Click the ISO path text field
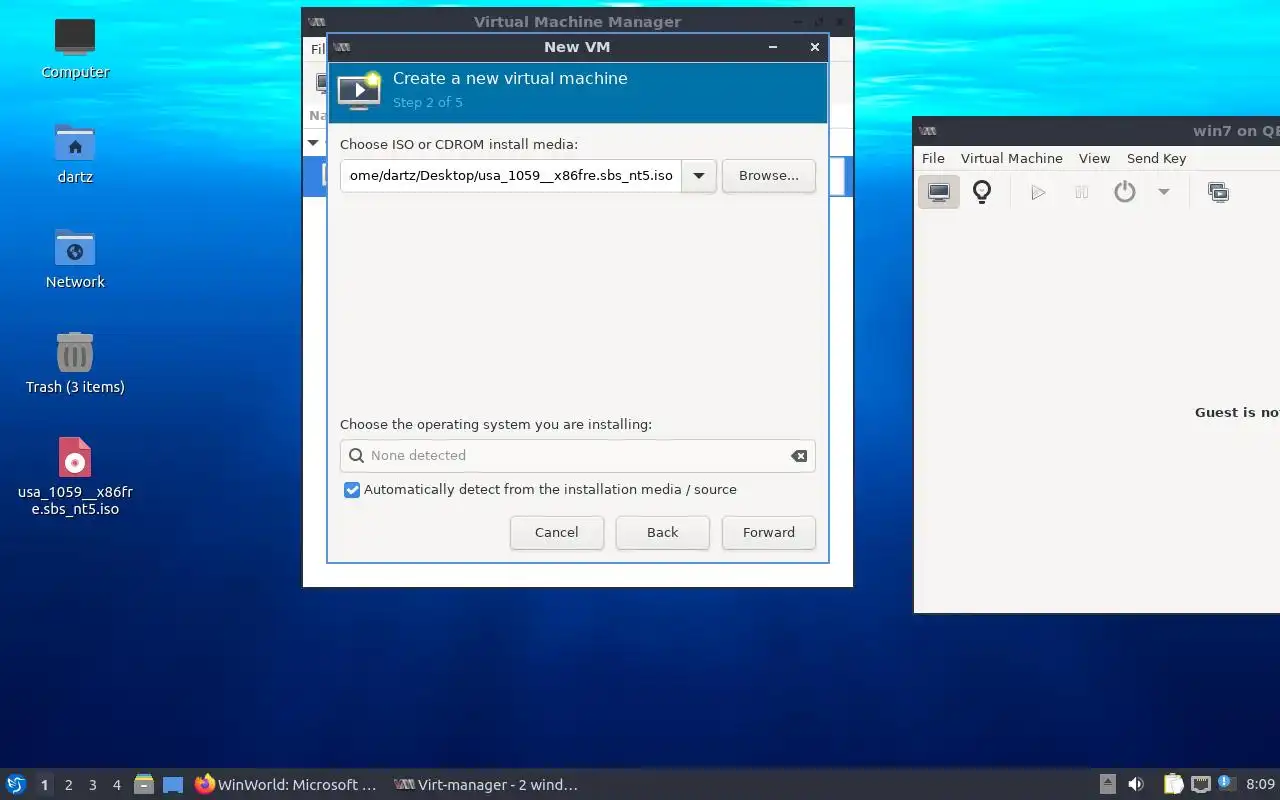This screenshot has width=1280, height=800. 511,176
